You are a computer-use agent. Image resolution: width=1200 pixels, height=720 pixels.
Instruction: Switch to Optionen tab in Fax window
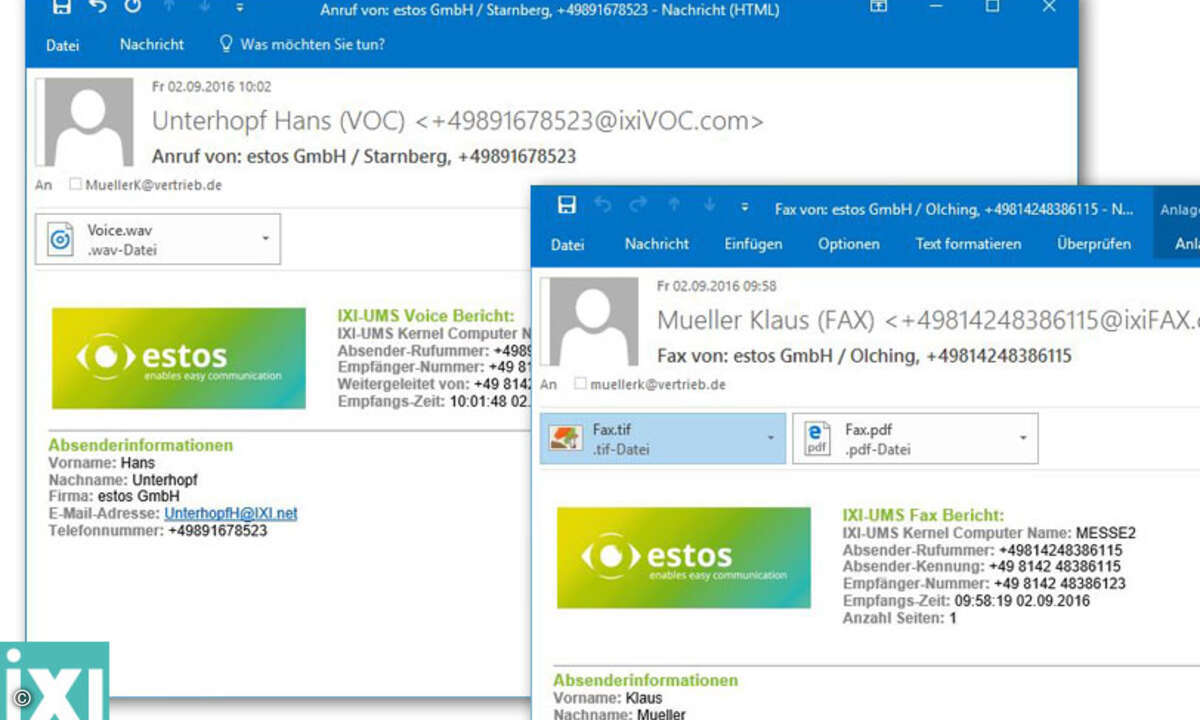[849, 244]
